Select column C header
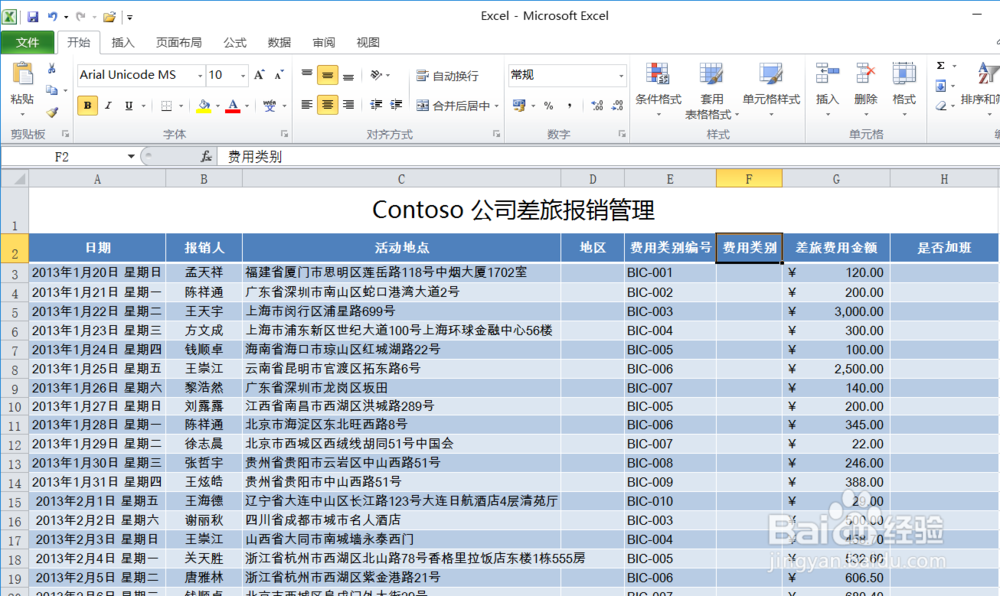This screenshot has width=1000, height=596. [x=401, y=179]
